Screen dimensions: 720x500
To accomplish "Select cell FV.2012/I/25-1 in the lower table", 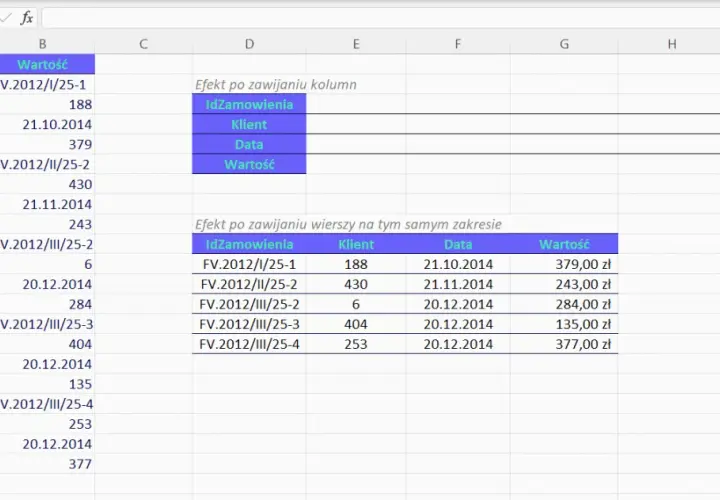I will 249,264.
